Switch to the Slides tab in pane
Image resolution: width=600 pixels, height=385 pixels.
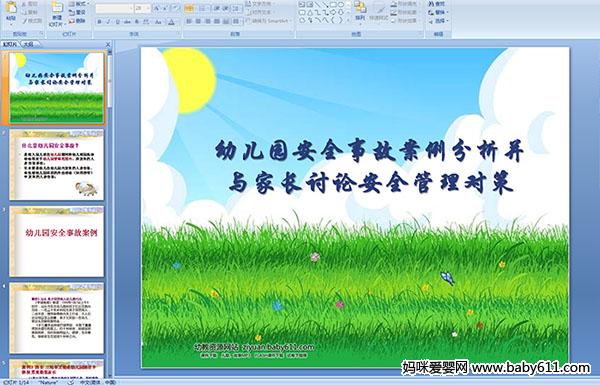(x=10, y=44)
